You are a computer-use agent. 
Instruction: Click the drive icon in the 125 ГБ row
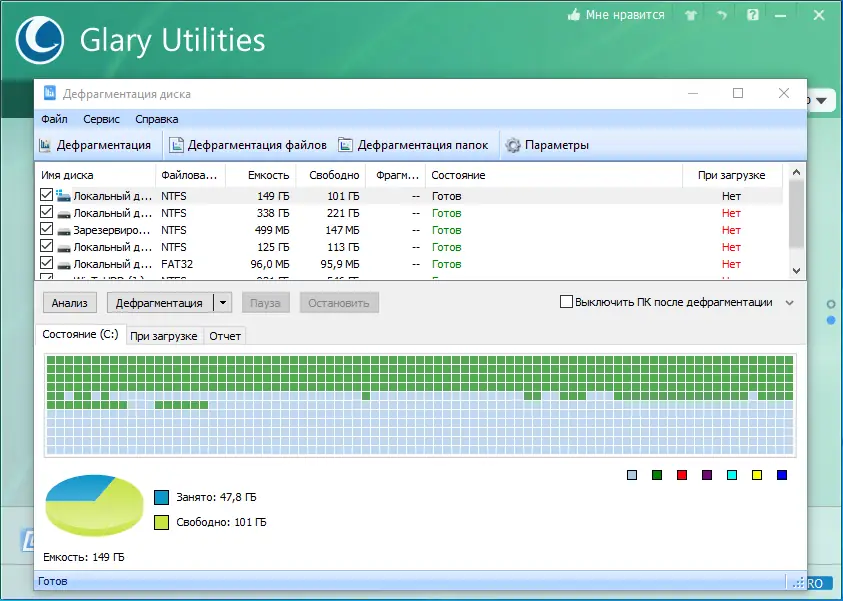tap(64, 248)
